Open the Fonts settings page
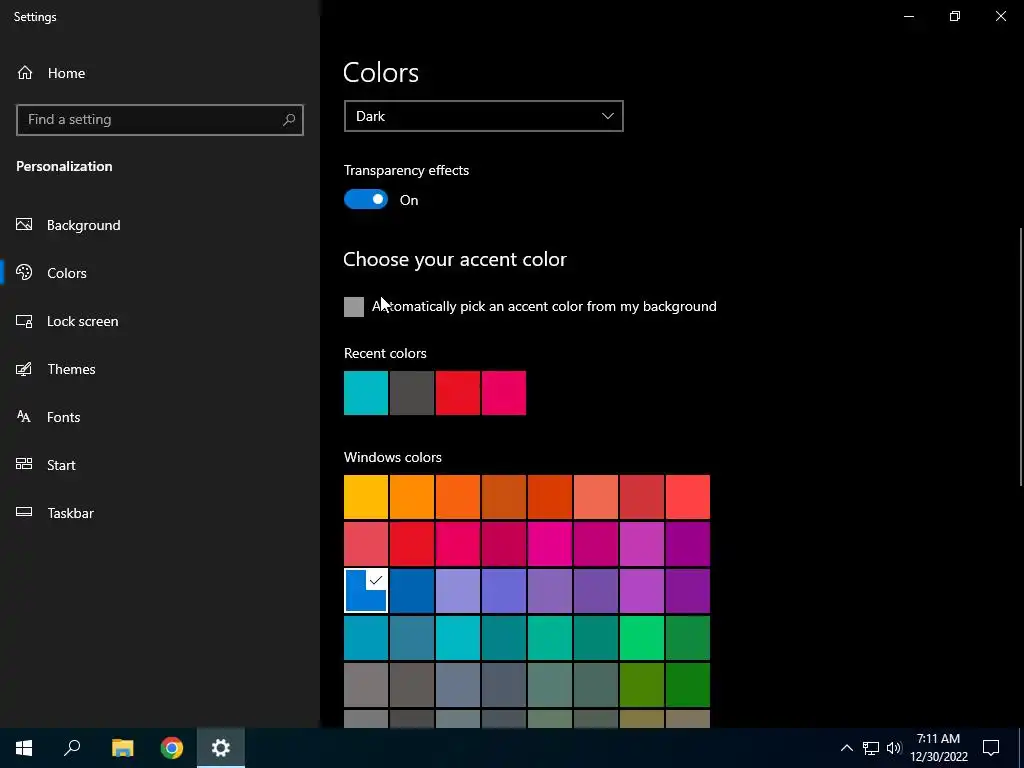The width and height of the screenshot is (1024, 768). point(63,417)
